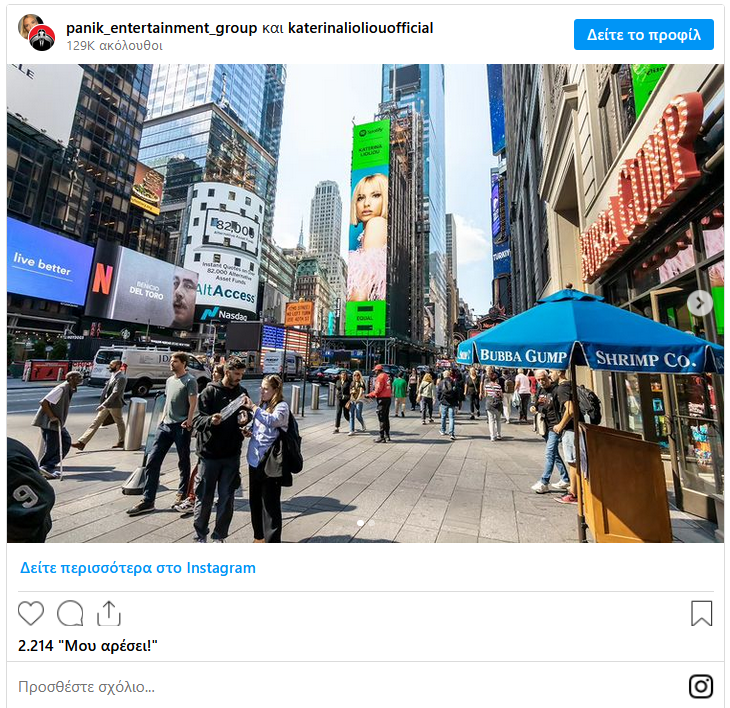Viewport: 730px width, 708px height.
Task: Select the first carousel dot indicator
Action: coord(360,523)
